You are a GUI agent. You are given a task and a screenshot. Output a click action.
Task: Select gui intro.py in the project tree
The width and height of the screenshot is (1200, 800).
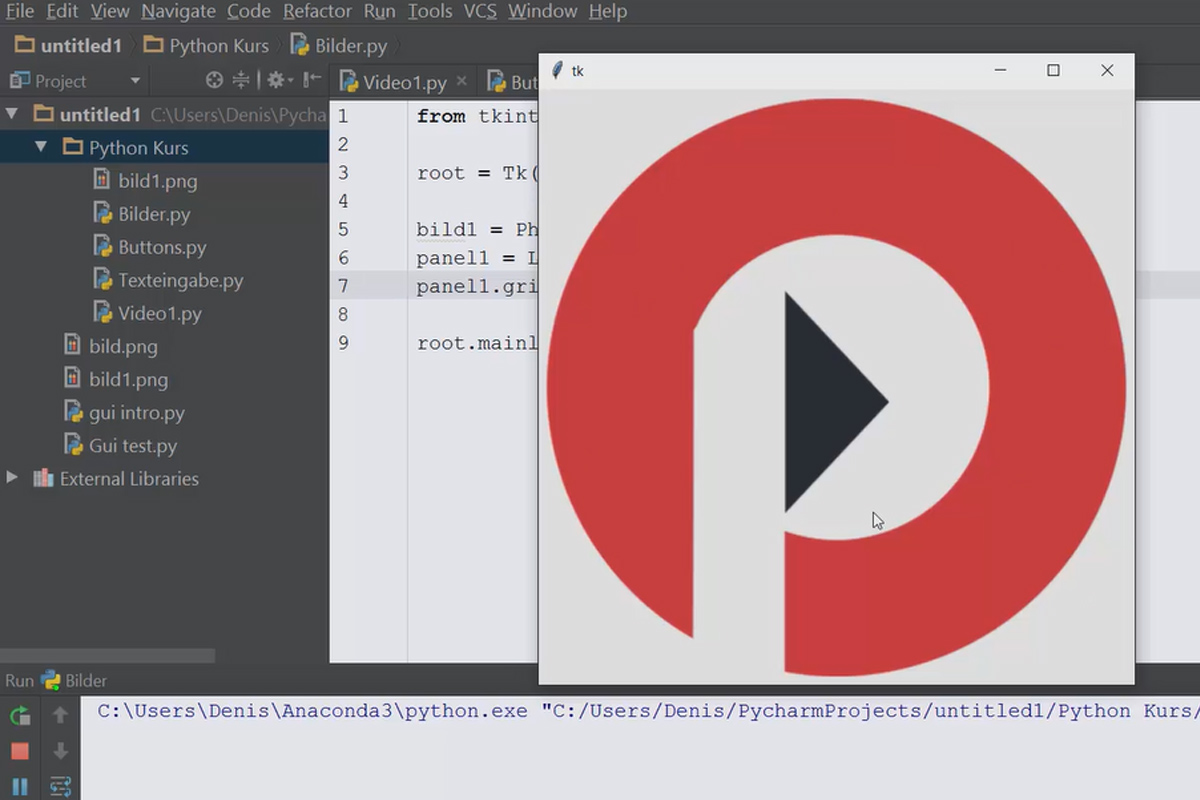click(124, 412)
